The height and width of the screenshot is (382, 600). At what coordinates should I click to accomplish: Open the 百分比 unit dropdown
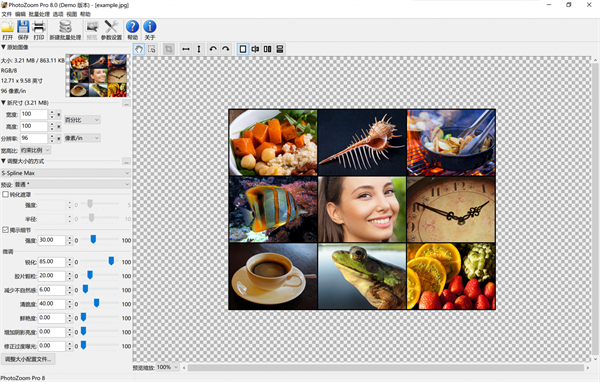(x=82, y=120)
